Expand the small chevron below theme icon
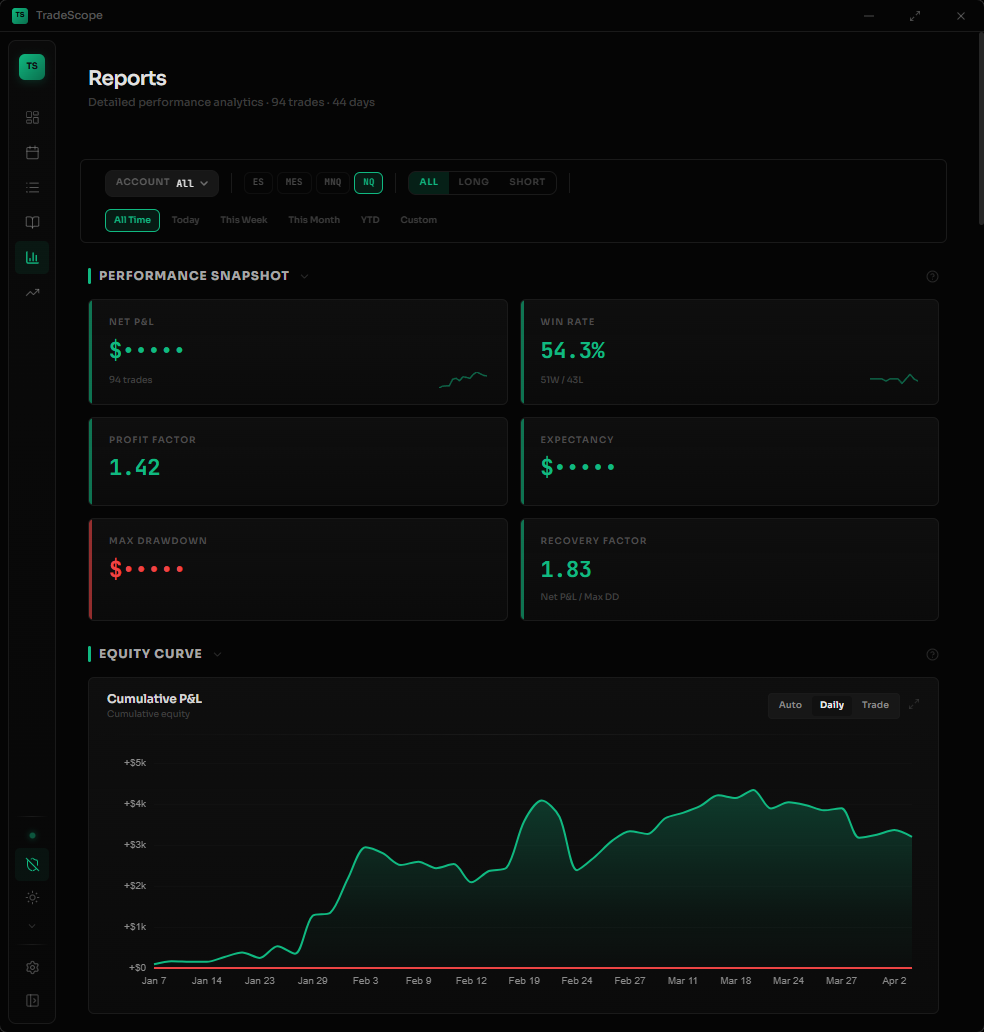 (x=32, y=926)
